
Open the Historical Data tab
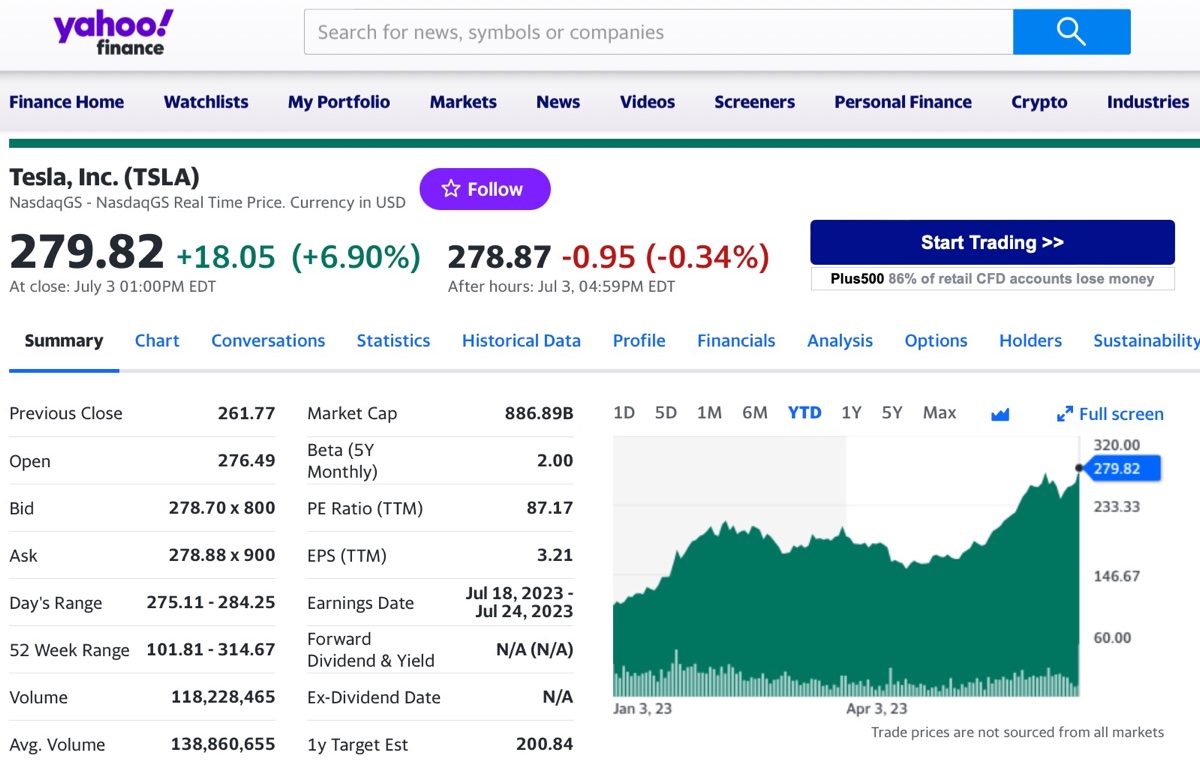pyautogui.click(x=521, y=340)
